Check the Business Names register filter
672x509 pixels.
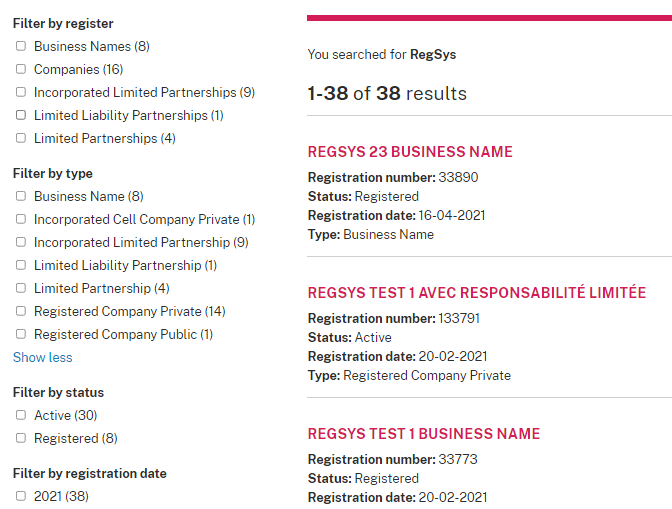click(x=21, y=46)
